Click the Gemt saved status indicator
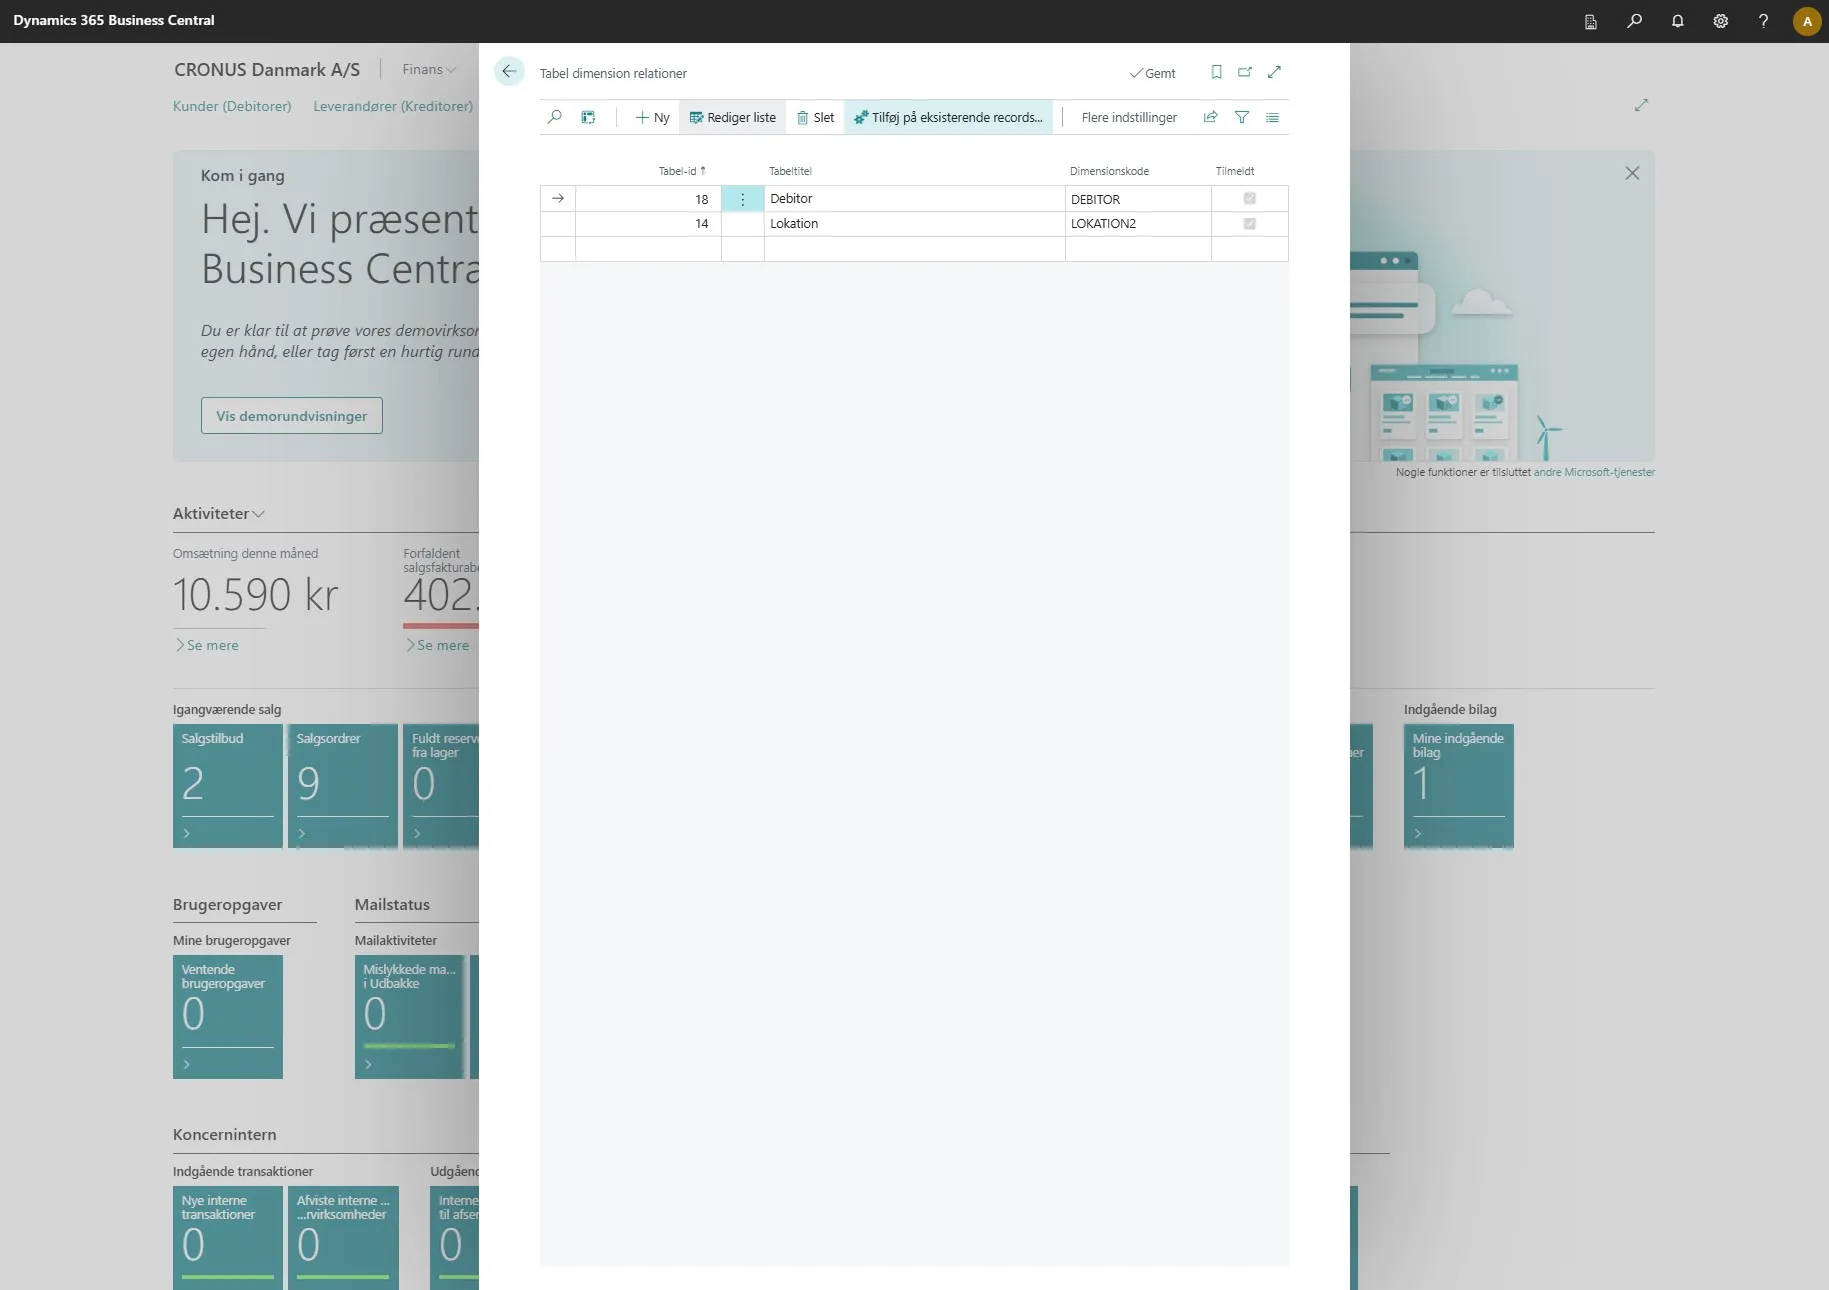 point(1153,73)
